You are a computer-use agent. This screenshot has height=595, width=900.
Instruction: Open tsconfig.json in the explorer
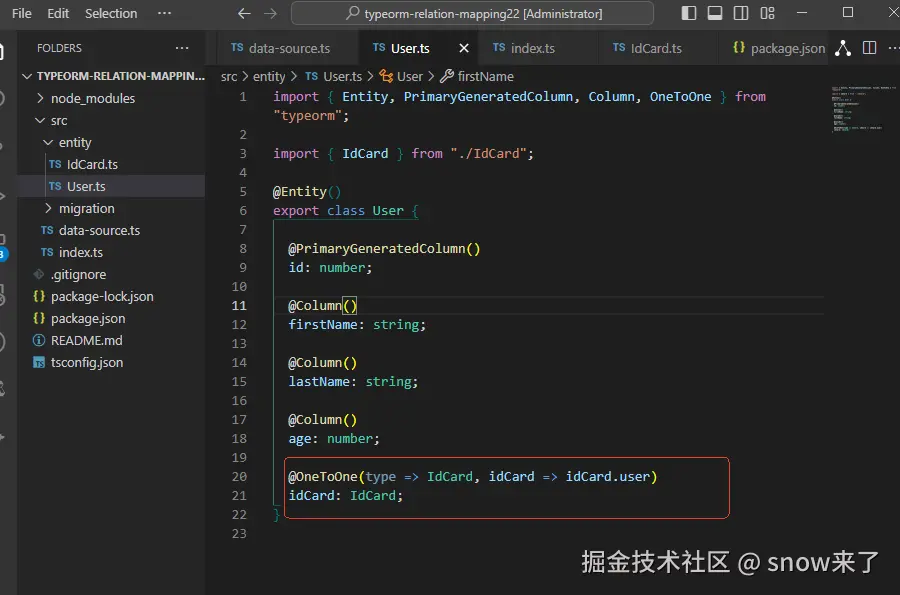[x=86, y=362]
